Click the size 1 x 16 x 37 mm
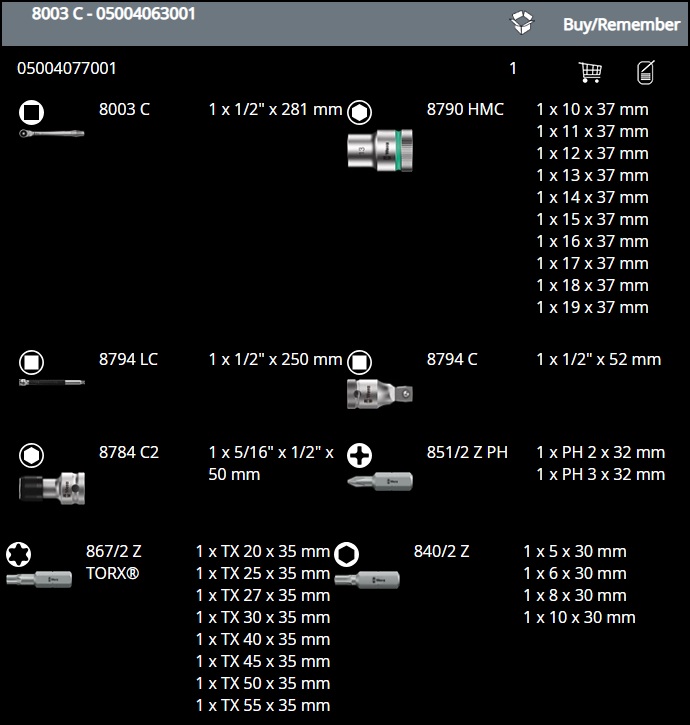The width and height of the screenshot is (690, 725). click(x=592, y=241)
